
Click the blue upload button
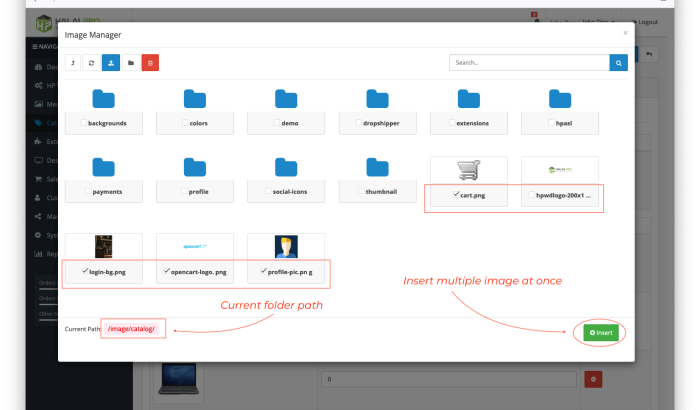coord(111,63)
